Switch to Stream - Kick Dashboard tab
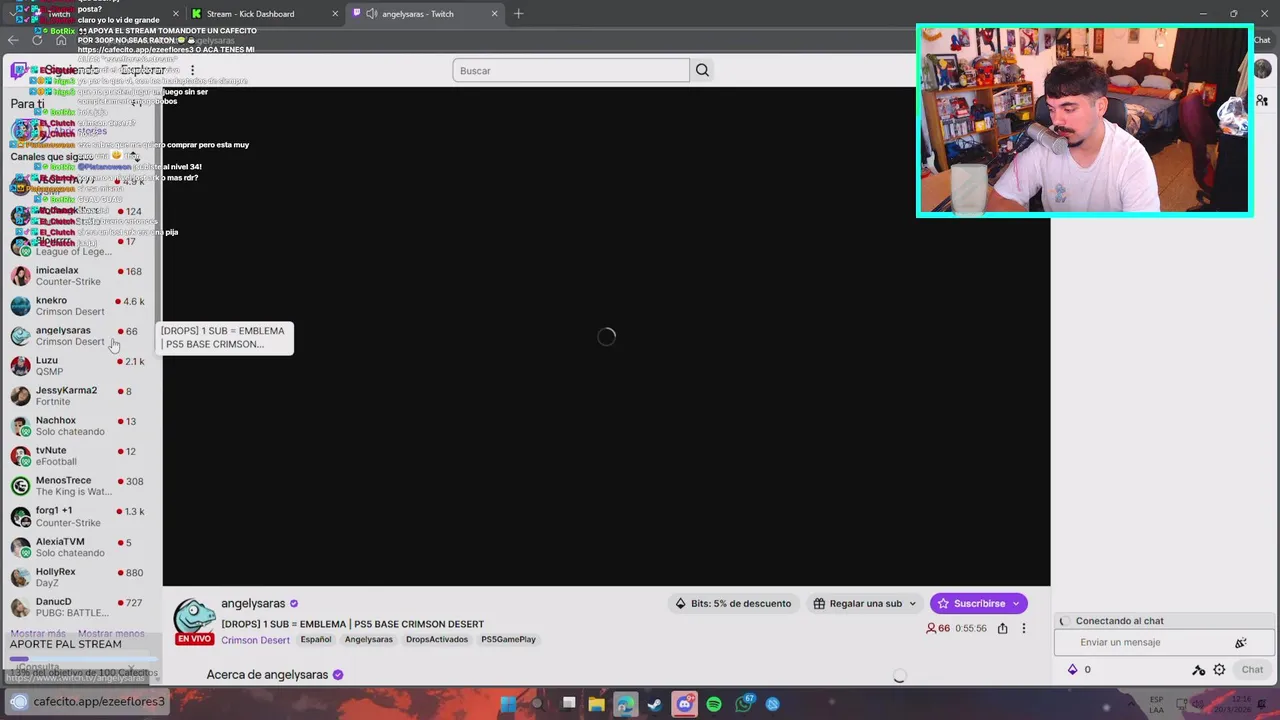 262,14
